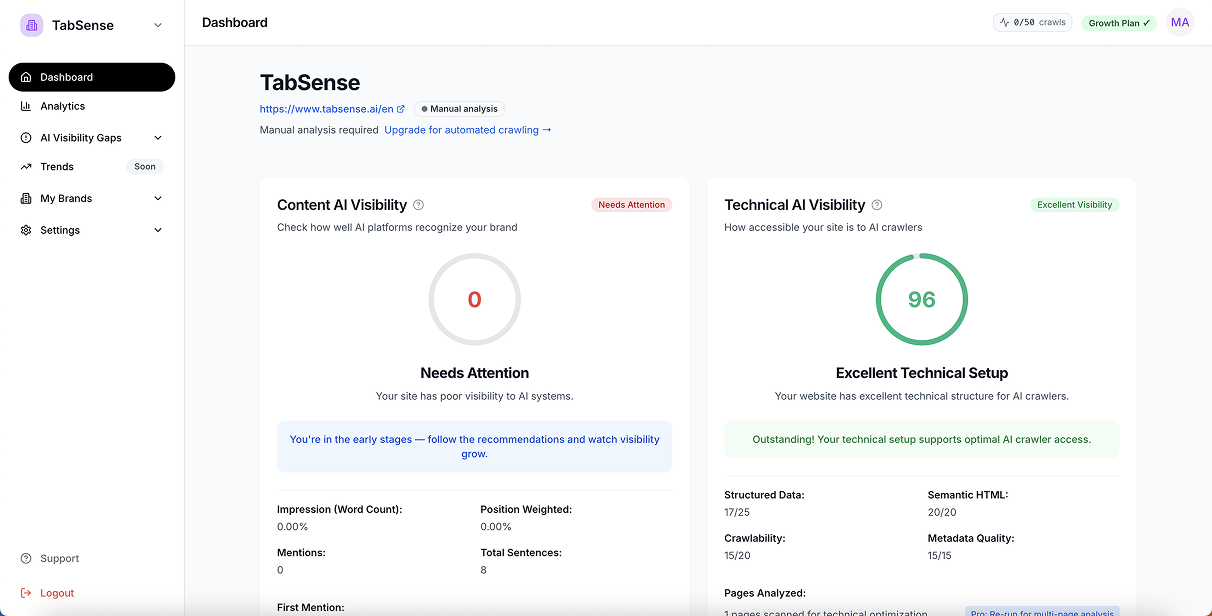The width and height of the screenshot is (1212, 616).
Task: Open the MA user avatar menu
Action: click(x=1180, y=22)
